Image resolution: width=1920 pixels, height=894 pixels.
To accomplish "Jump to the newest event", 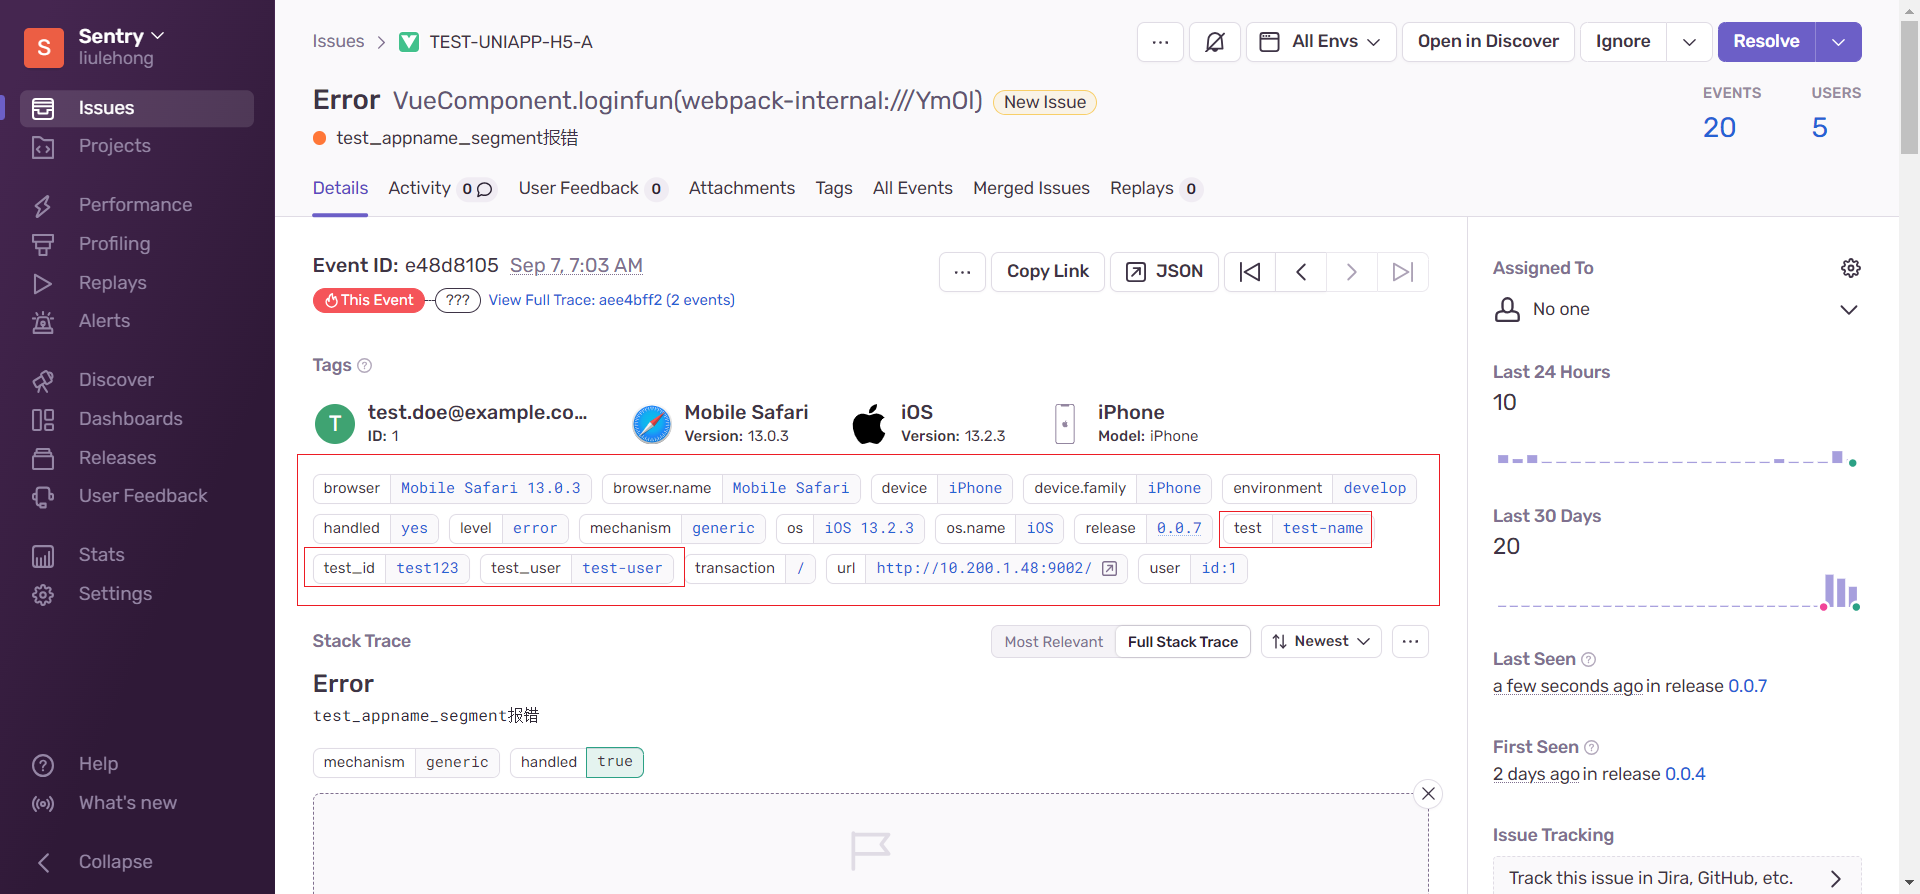I will click(1403, 272).
